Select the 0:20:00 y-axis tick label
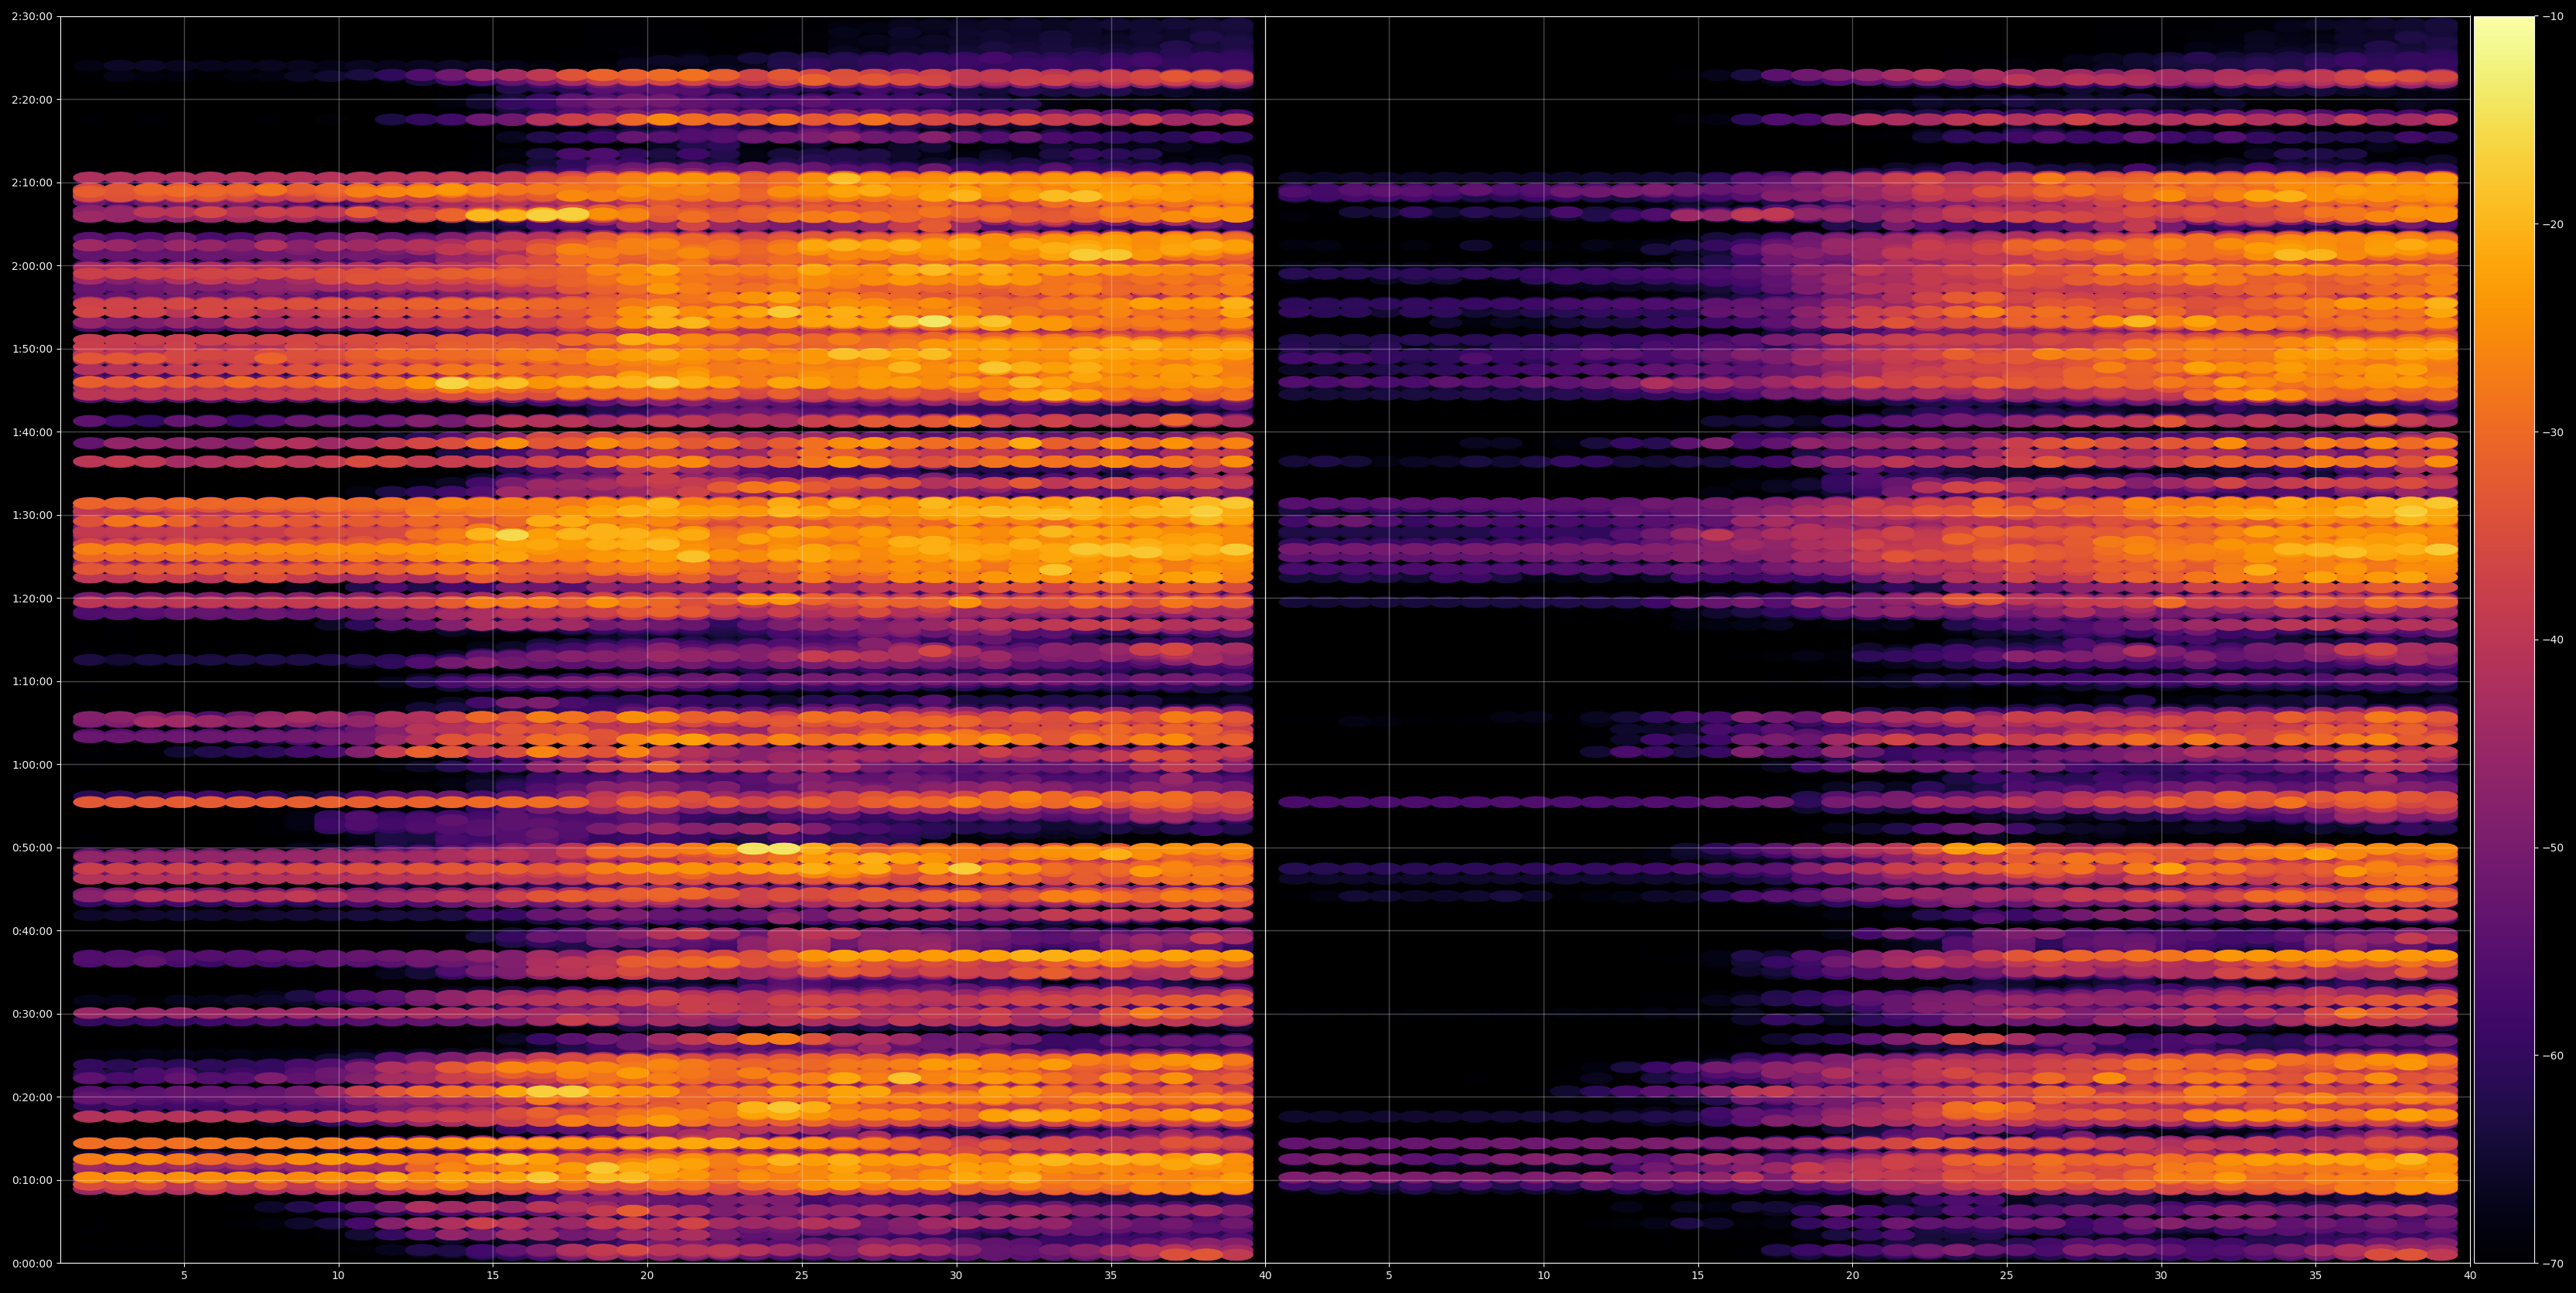2576x1293 pixels. point(32,1097)
